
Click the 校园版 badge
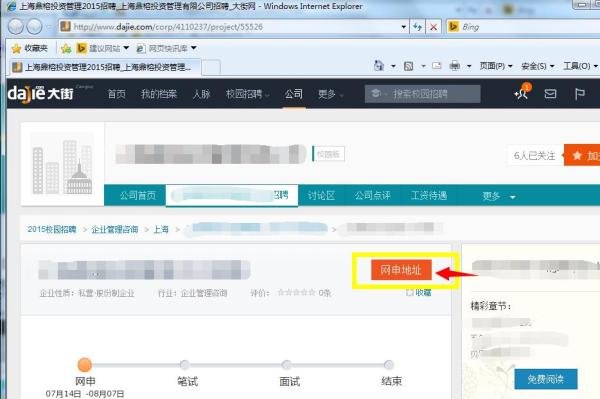pos(329,154)
